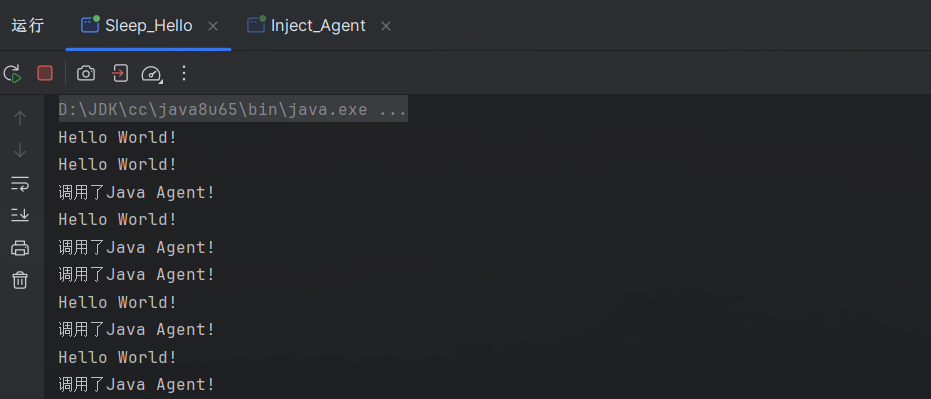
Task: Close the Inject_Agent run tab
Action: click(x=386, y=26)
